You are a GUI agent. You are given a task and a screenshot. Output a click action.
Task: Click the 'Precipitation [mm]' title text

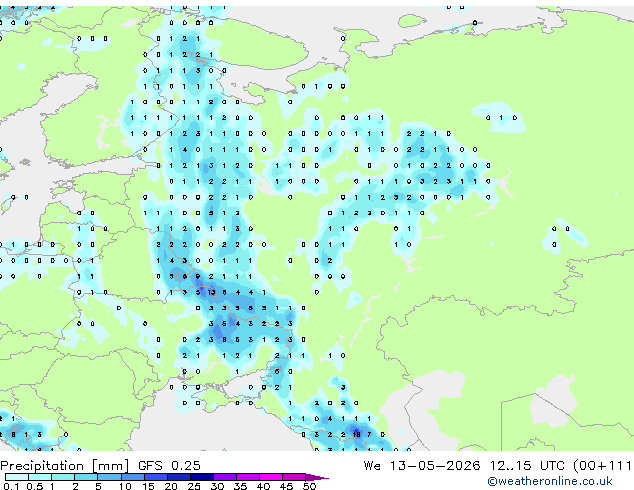[x=65, y=466]
